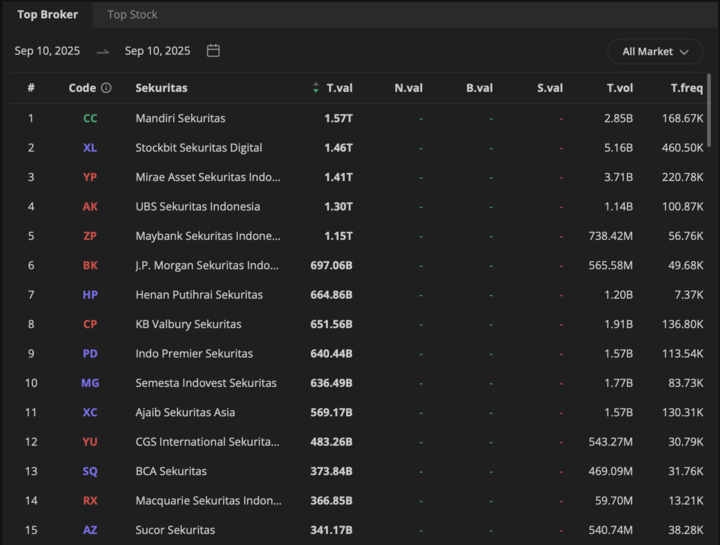Select Macquarie Sekuritas name
720x545 pixels.
pos(208,500)
